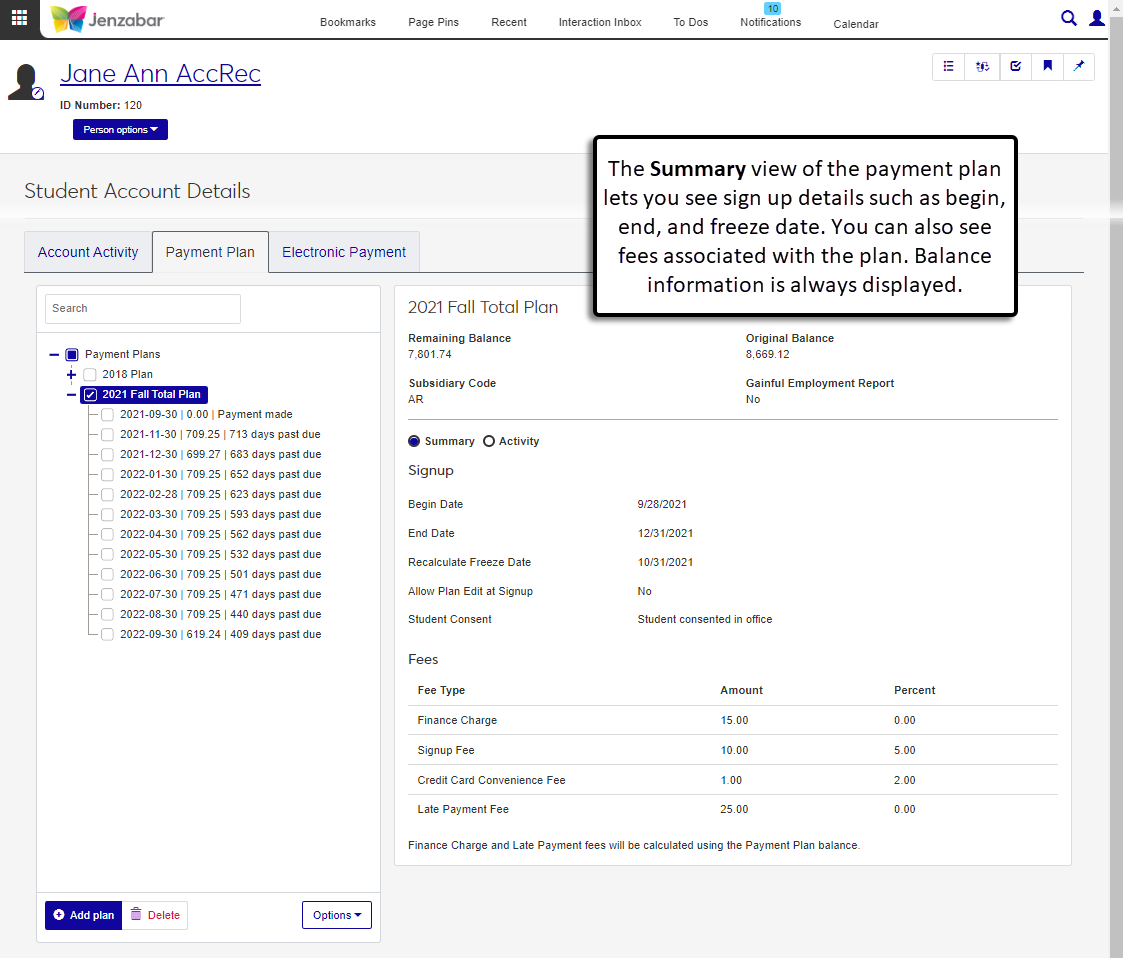Click the payment plan Search field
This screenshot has width=1123, height=958.
(142, 308)
